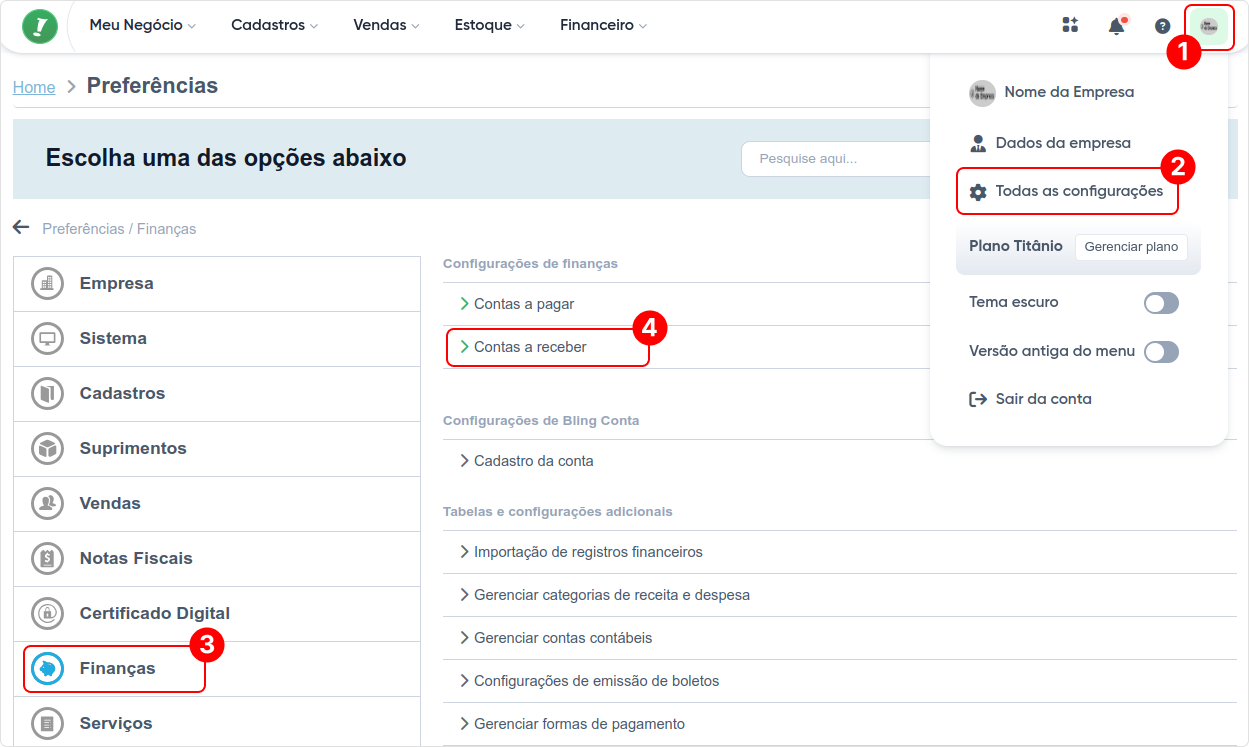Toggle the Versão antiga do menu switch
Viewport: 1249px width, 747px height.
1161,352
